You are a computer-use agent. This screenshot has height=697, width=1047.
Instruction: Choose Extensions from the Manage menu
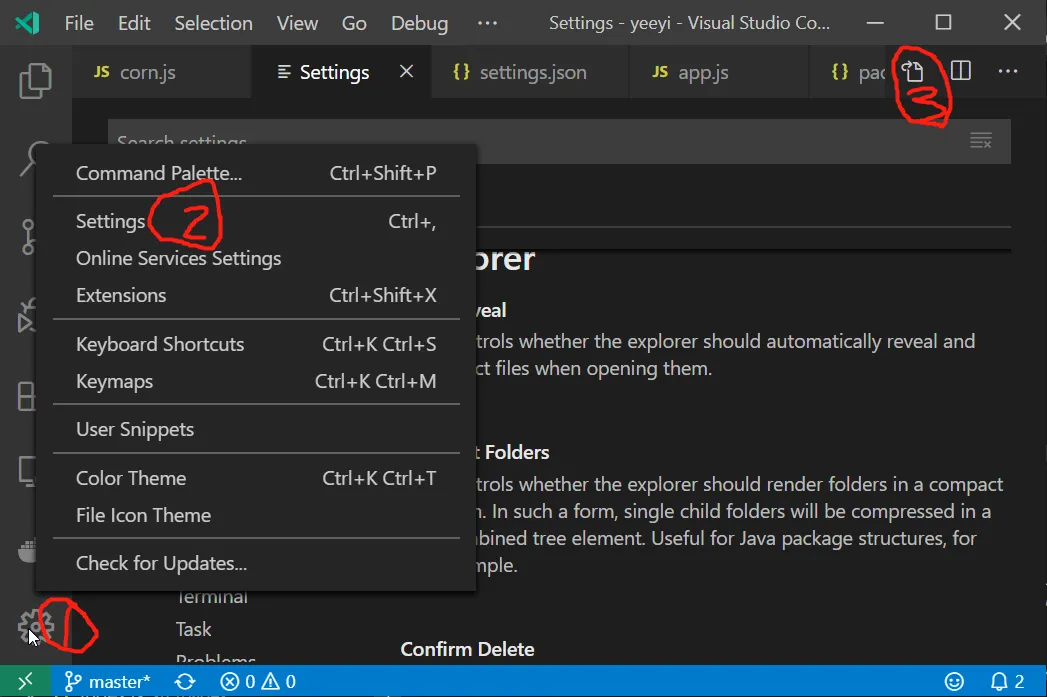[x=256, y=295]
